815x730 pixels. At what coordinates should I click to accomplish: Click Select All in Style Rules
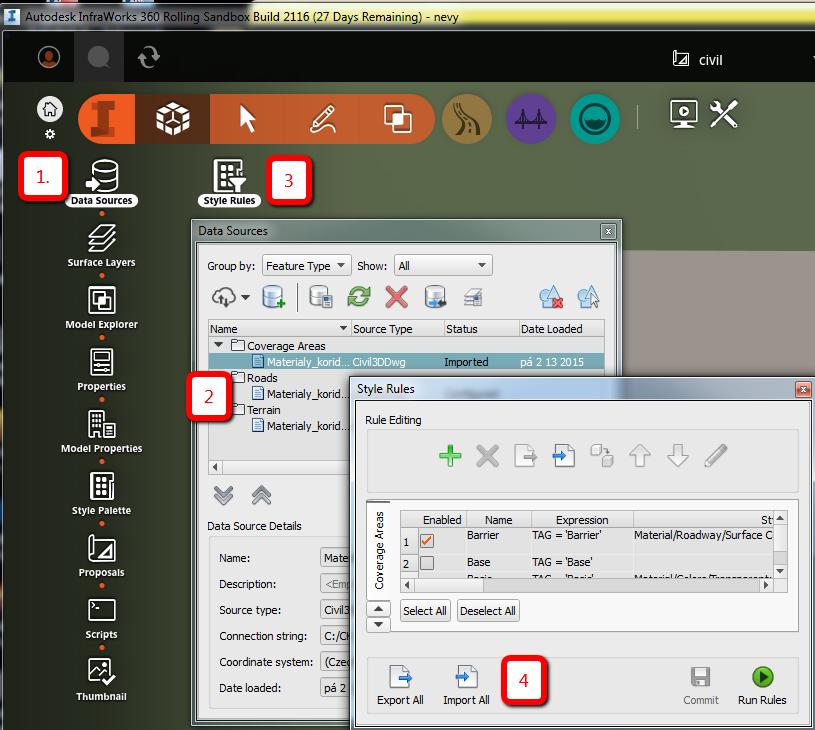pos(425,611)
